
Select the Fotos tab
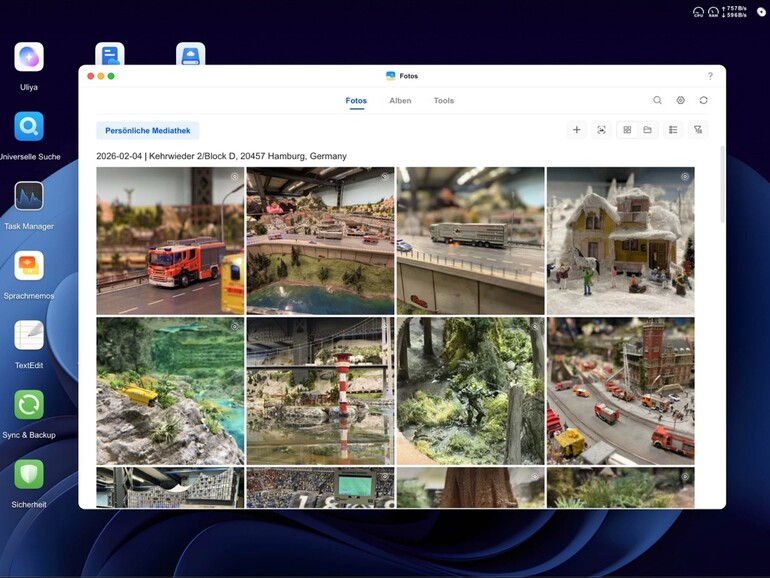pyautogui.click(x=356, y=101)
